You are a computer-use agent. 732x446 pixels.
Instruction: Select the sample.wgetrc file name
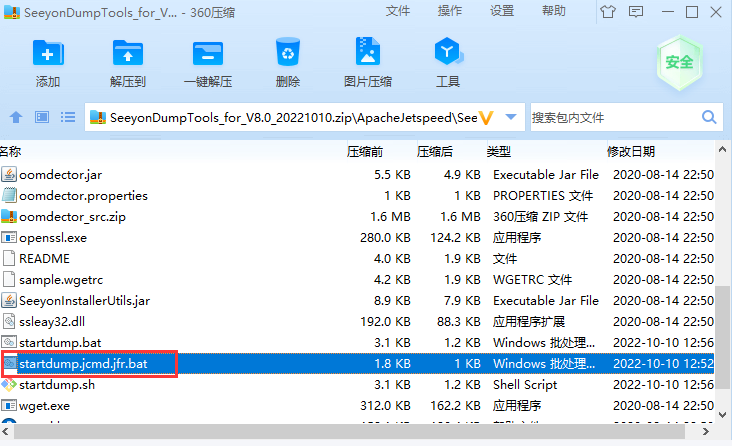point(61,280)
